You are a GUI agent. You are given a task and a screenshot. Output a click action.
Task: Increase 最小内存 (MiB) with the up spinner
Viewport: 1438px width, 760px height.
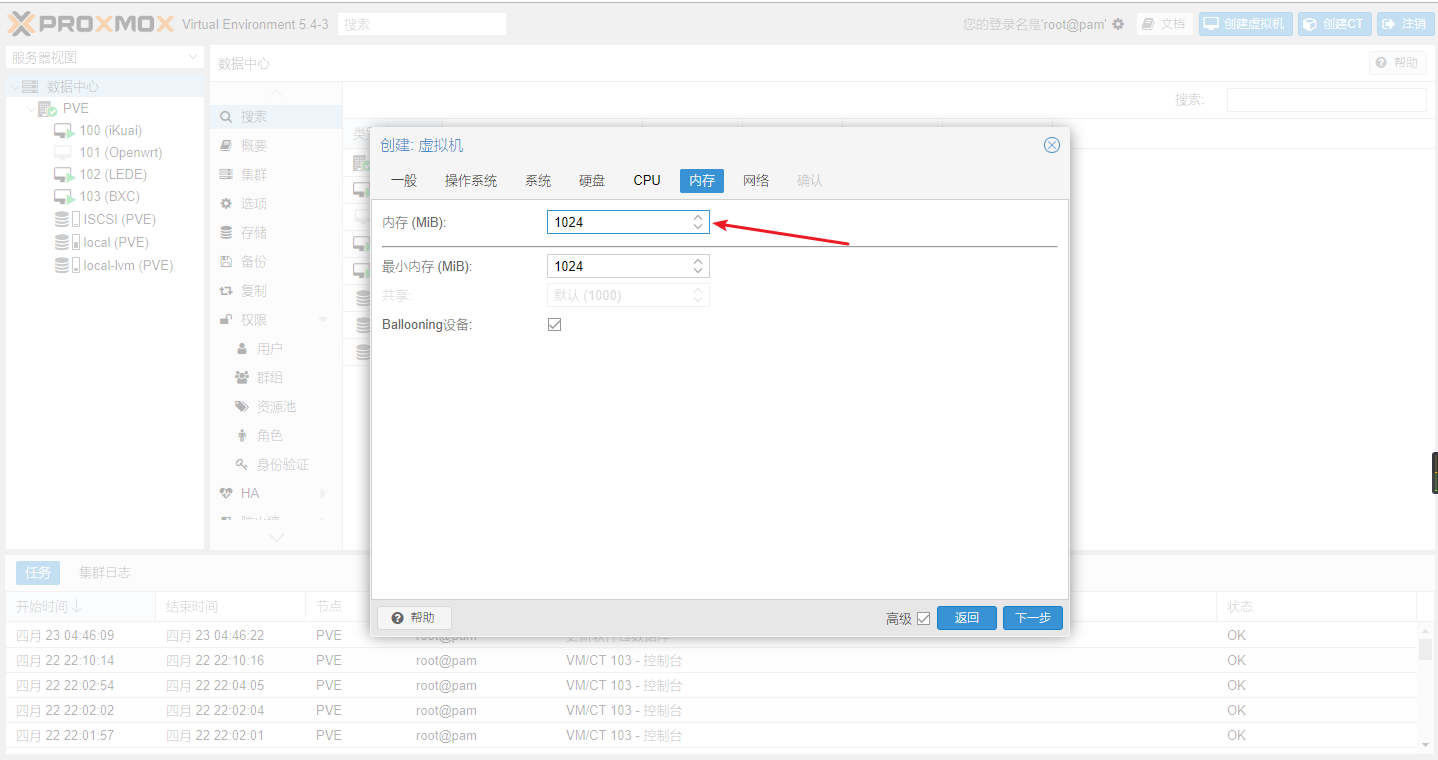698,261
